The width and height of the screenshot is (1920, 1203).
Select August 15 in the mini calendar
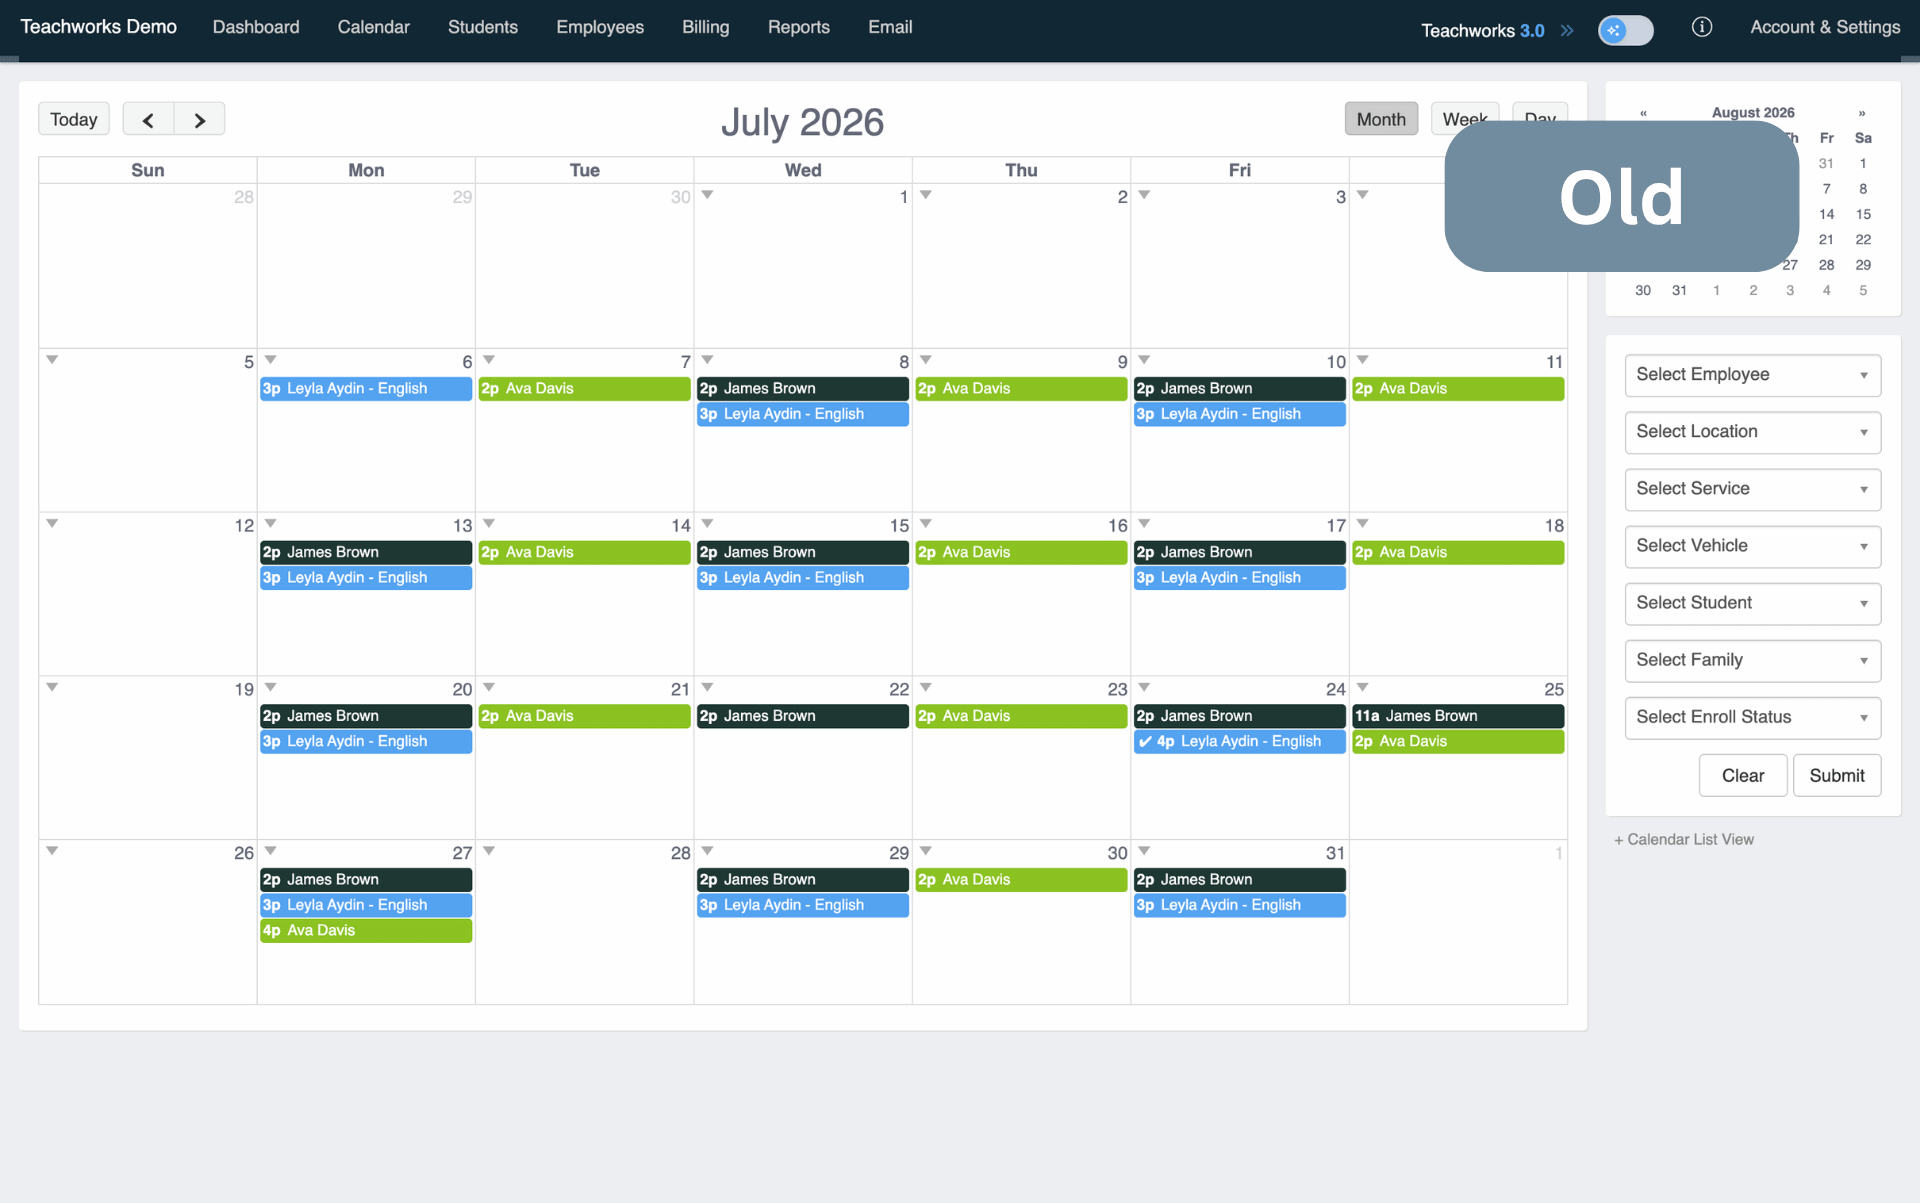click(x=1863, y=214)
